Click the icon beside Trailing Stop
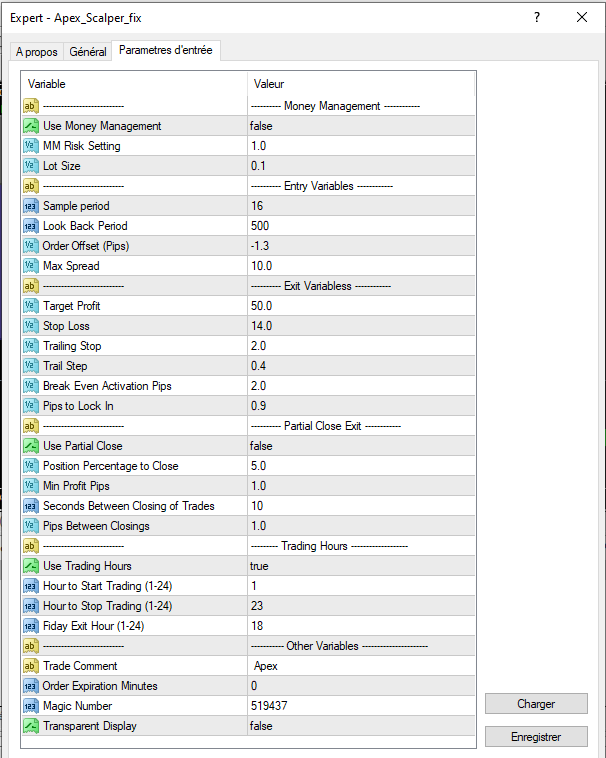The width and height of the screenshot is (606, 758). tap(31, 346)
